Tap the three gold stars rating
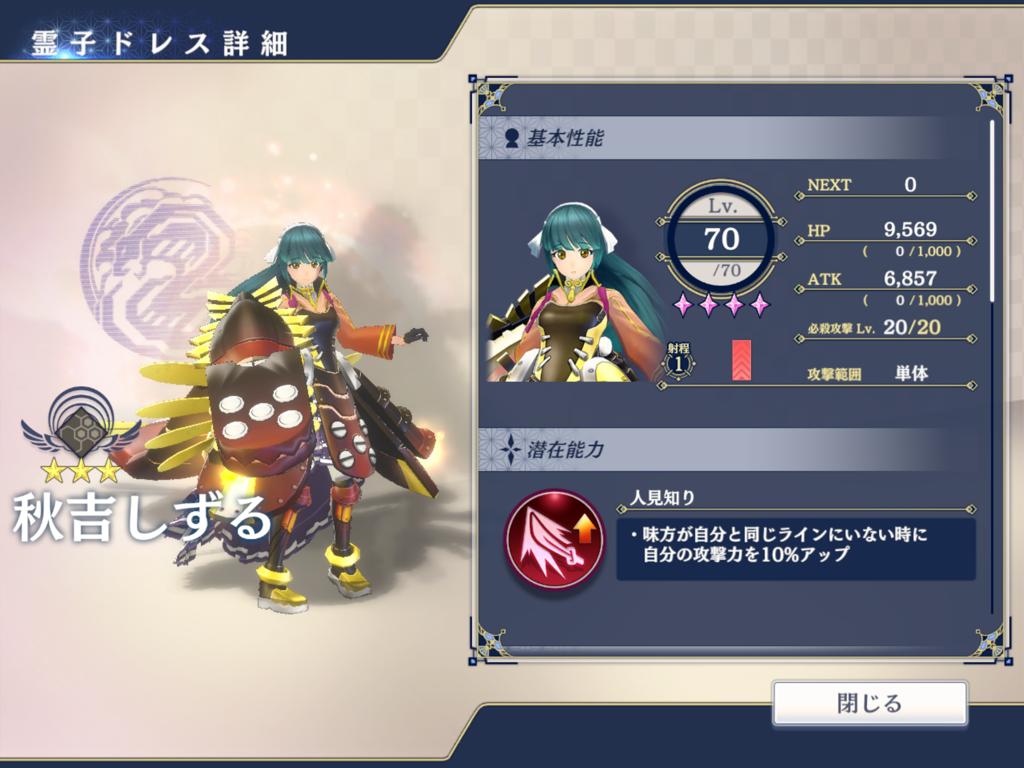Image resolution: width=1024 pixels, height=768 pixels. 81,470
